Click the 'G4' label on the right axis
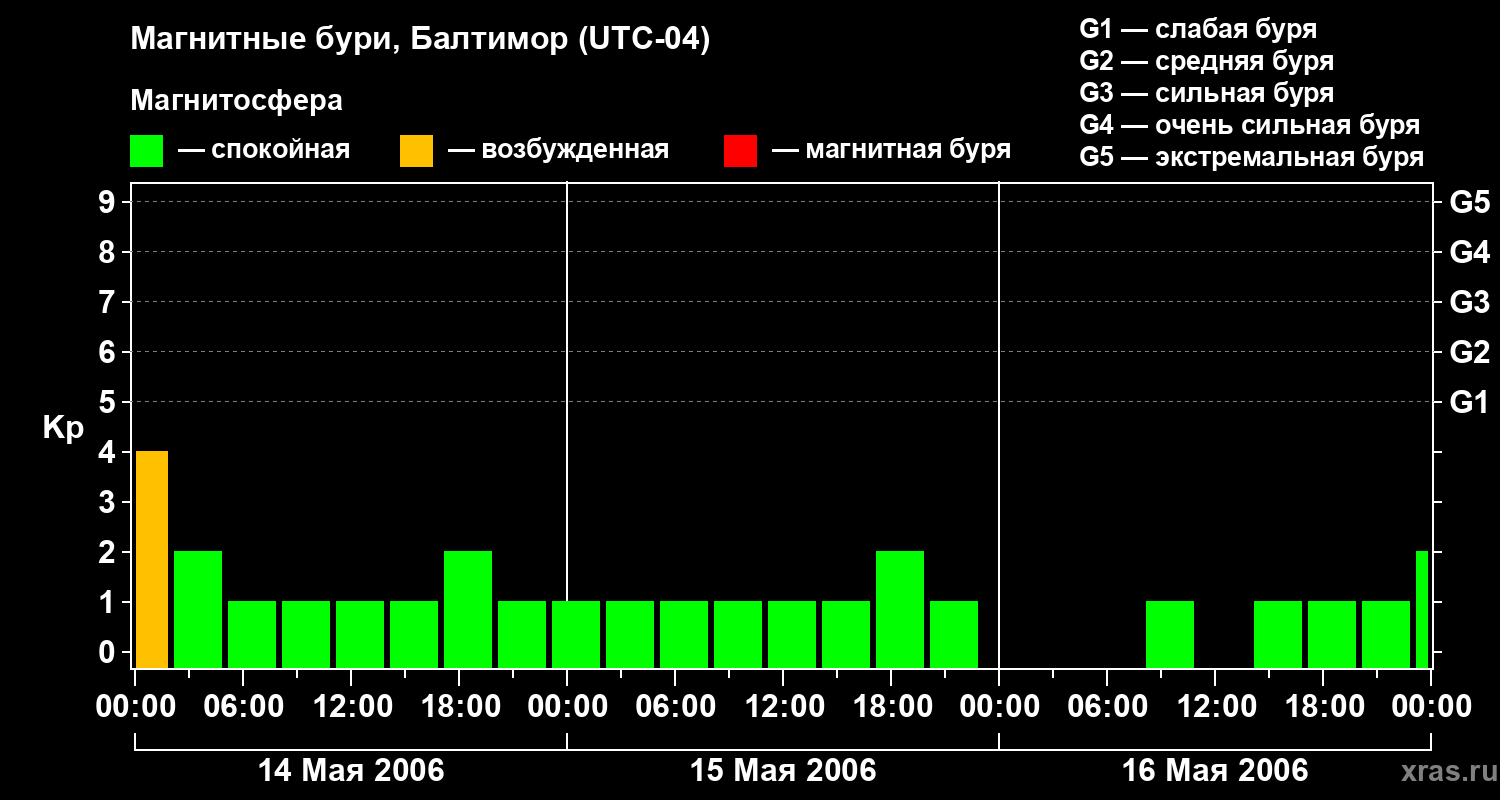The image size is (1500, 800). (1469, 252)
